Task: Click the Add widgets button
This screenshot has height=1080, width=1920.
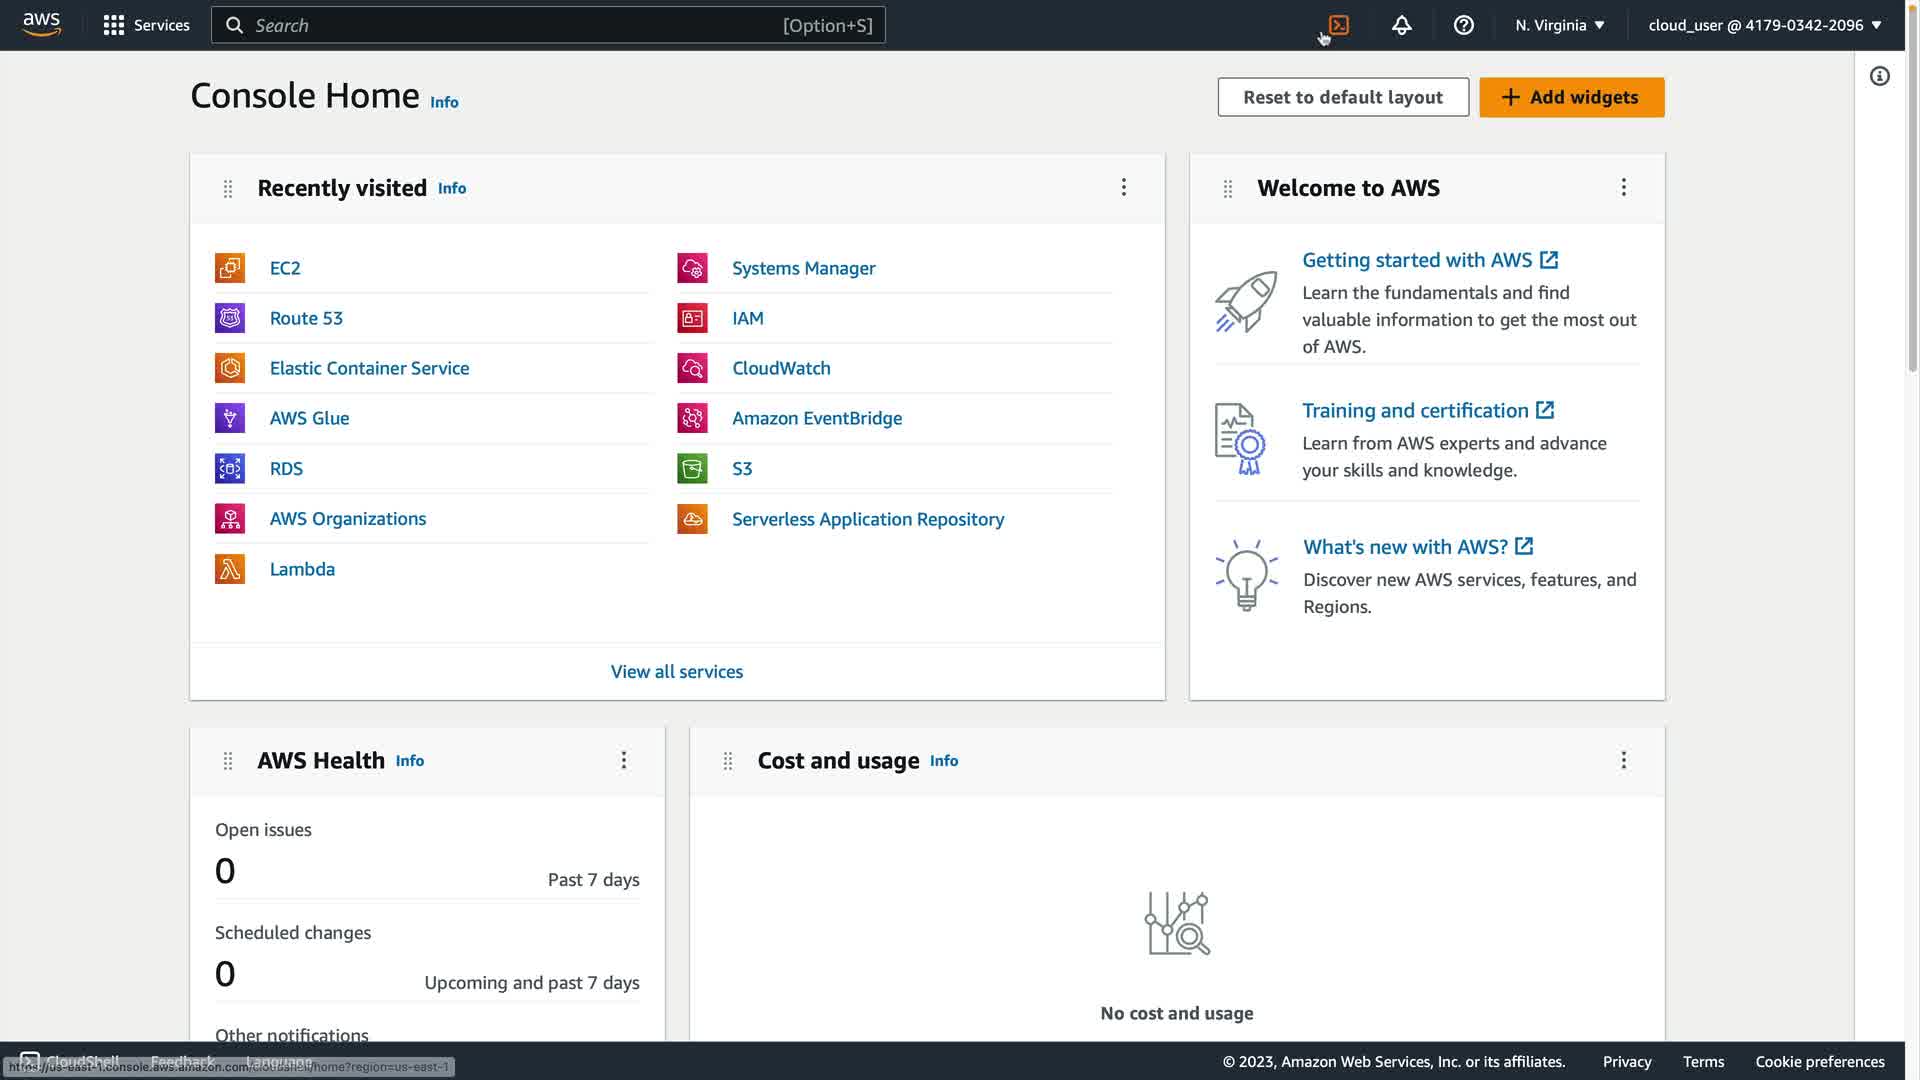Action: pyautogui.click(x=1571, y=97)
